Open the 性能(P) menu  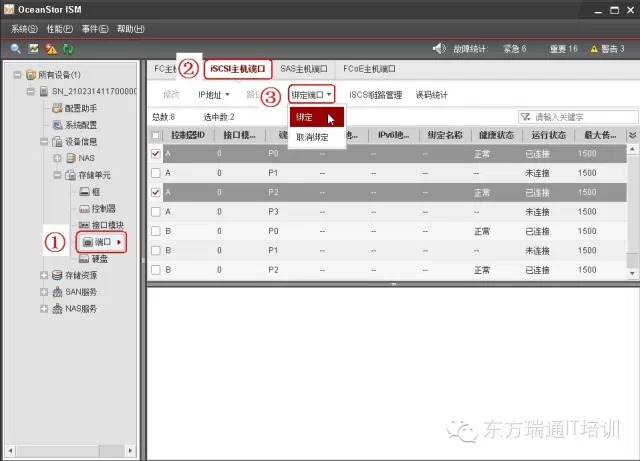tap(60, 29)
